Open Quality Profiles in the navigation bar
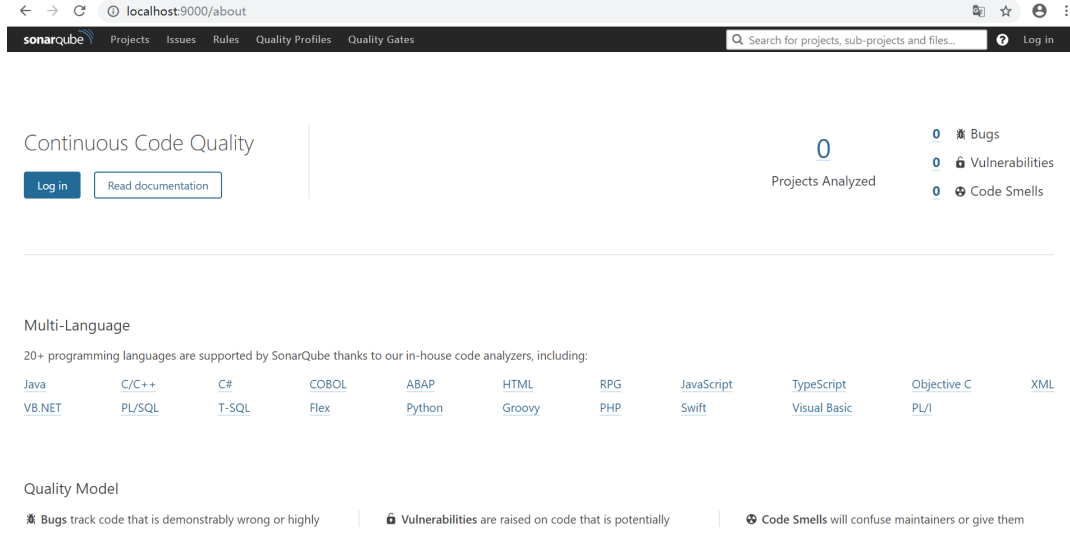The image size is (1070, 541). [293, 40]
